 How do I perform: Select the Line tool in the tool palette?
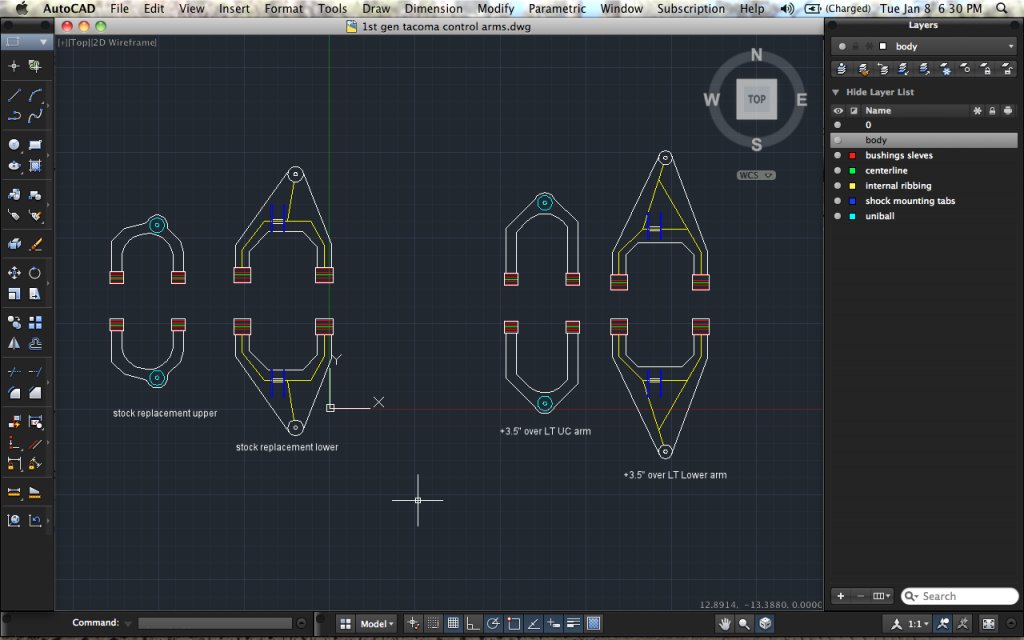click(x=14, y=95)
